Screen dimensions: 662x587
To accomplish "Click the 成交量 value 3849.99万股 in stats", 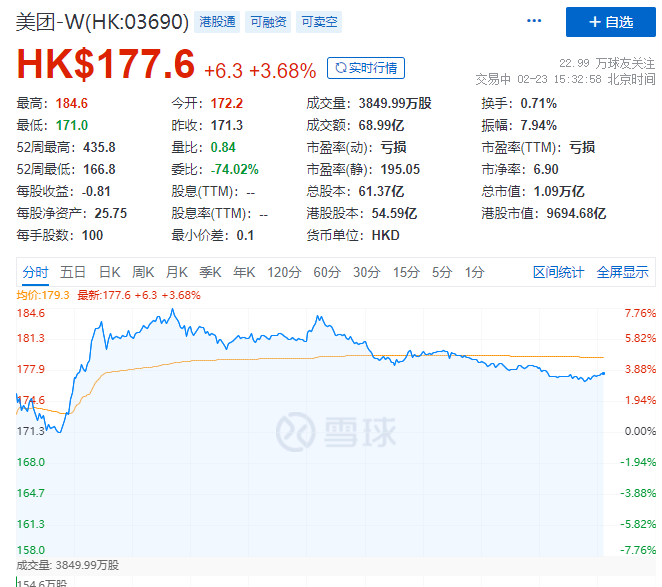I will (395, 103).
